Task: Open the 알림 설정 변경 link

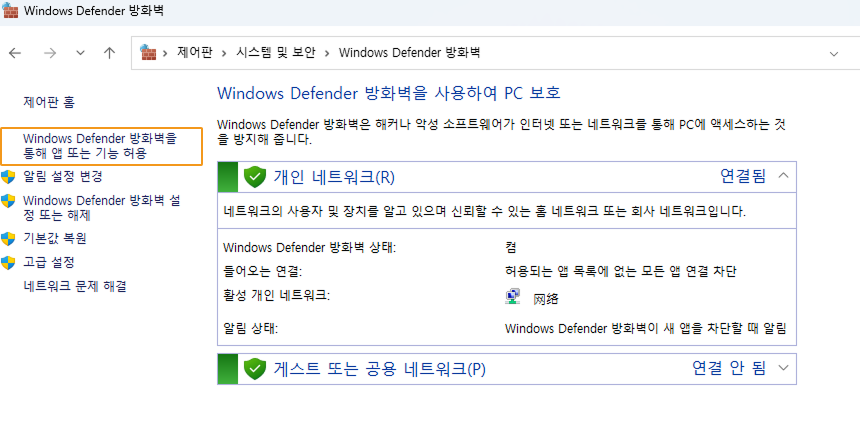Action: click(x=63, y=176)
